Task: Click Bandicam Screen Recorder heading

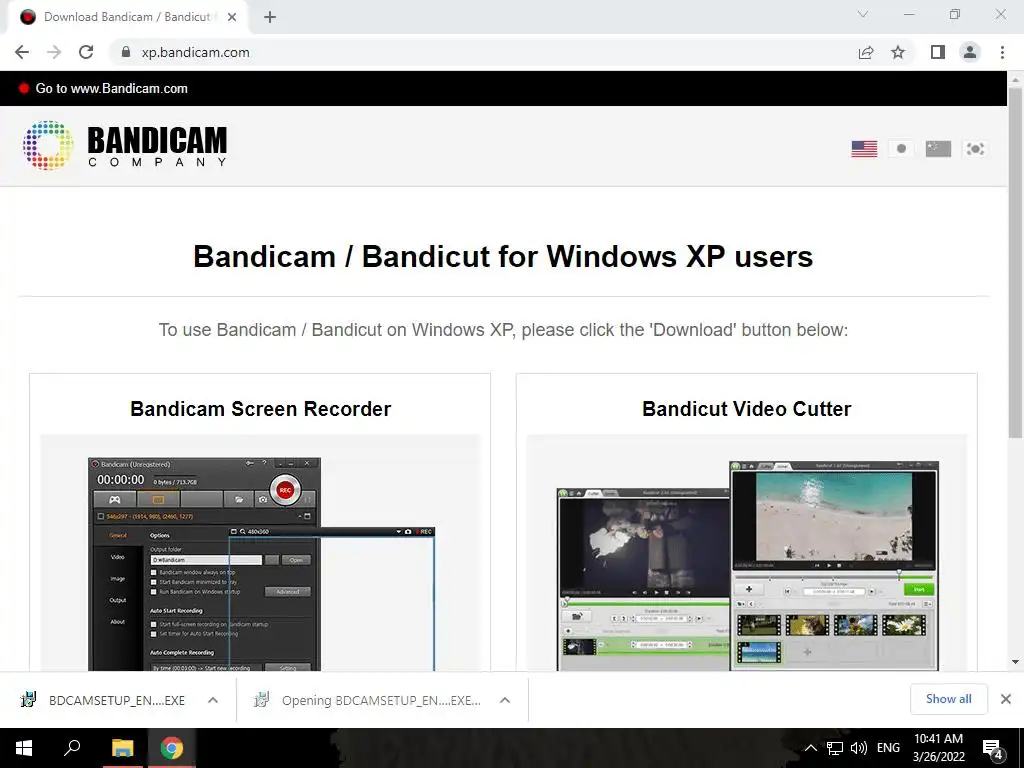Action: 261,409
